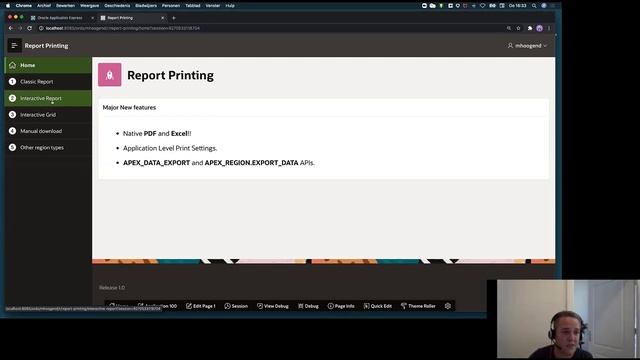The height and width of the screenshot is (360, 640).
Task: Open the Personen menu
Action: pyautogui.click(x=171, y=6)
